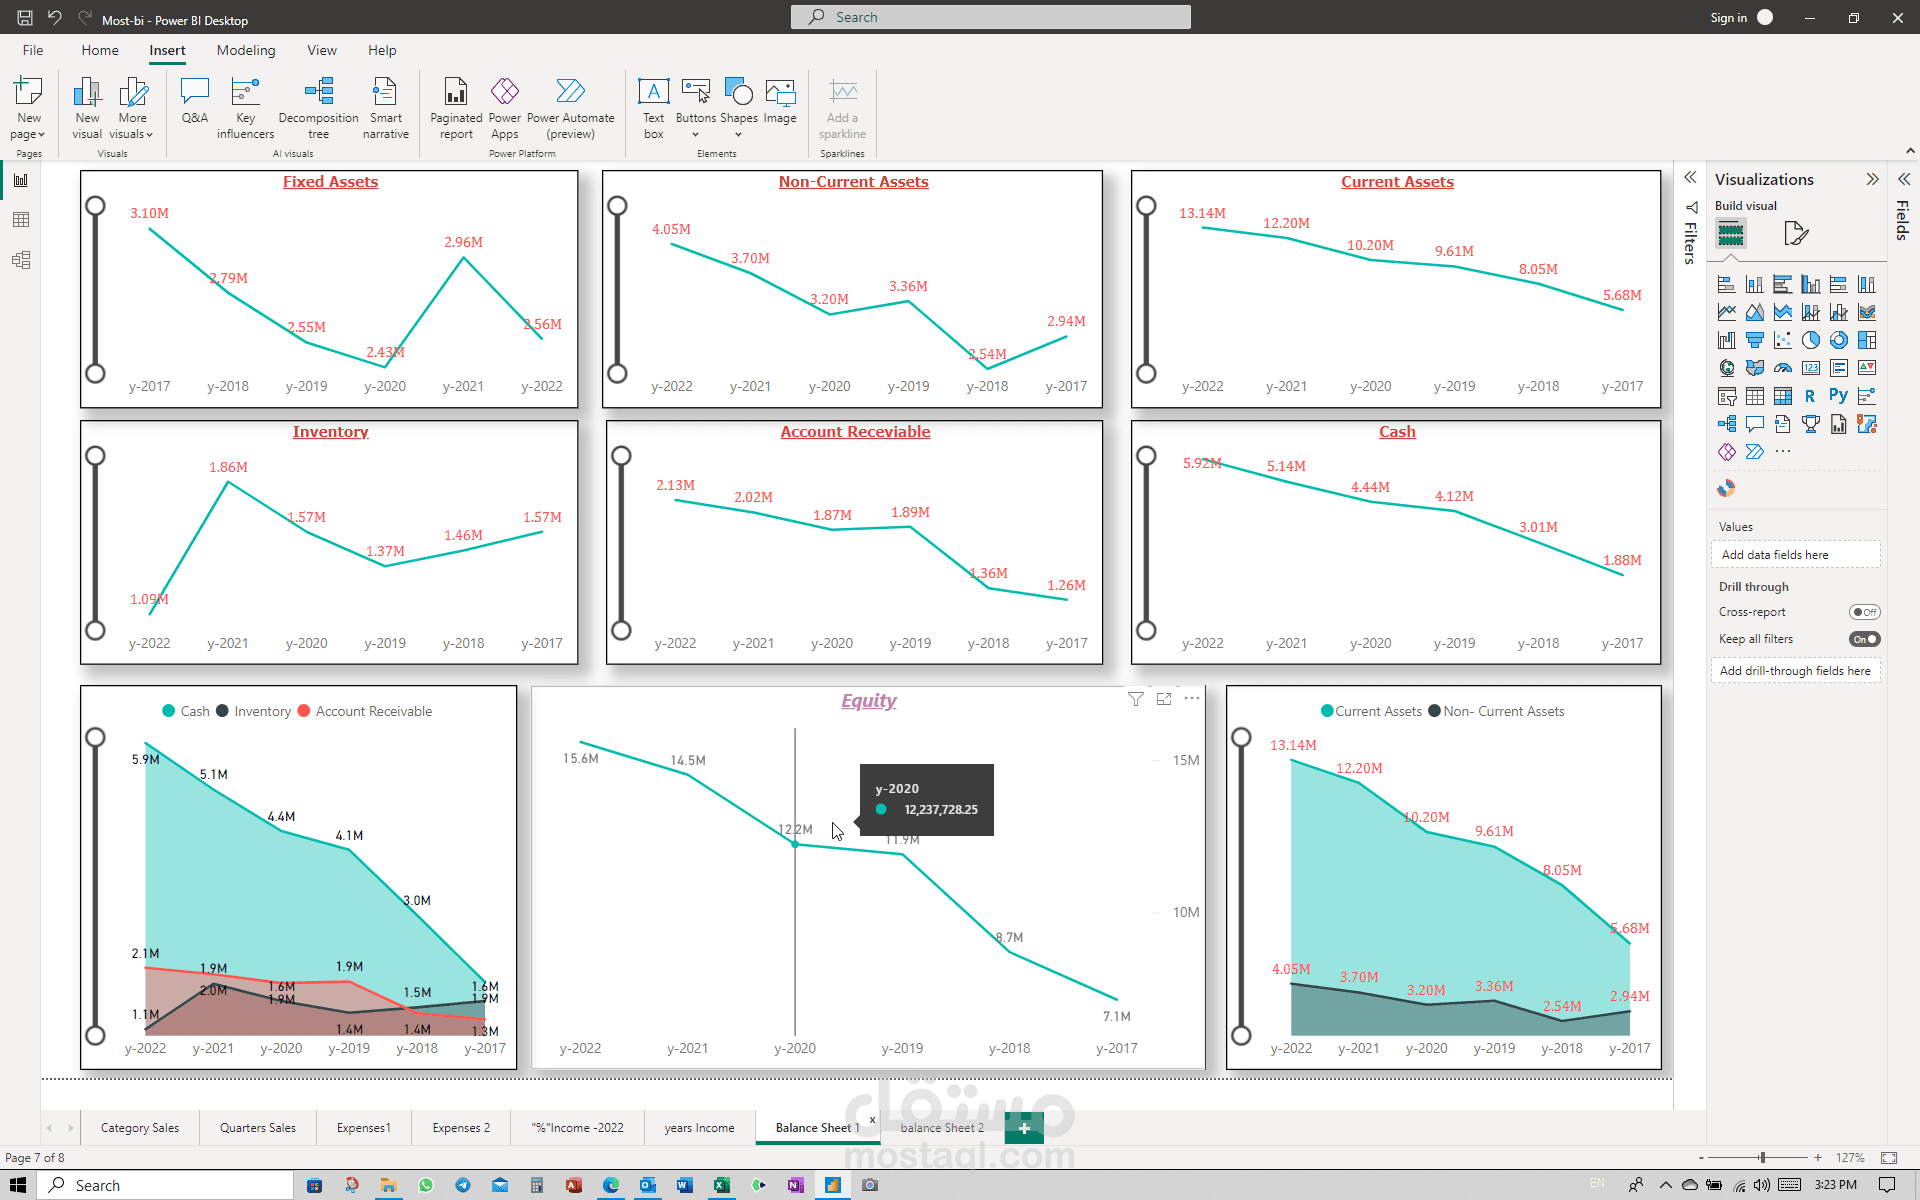Select the Python visual icon
This screenshot has height=1200, width=1920.
(1838, 396)
